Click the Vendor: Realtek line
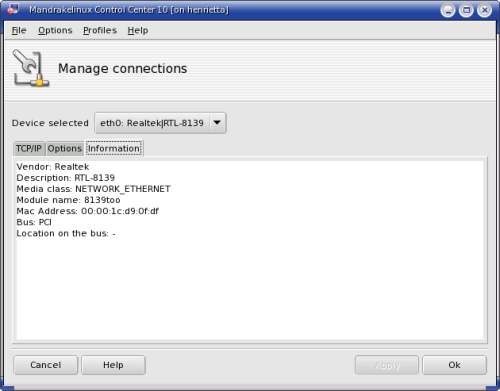 click(x=53, y=167)
